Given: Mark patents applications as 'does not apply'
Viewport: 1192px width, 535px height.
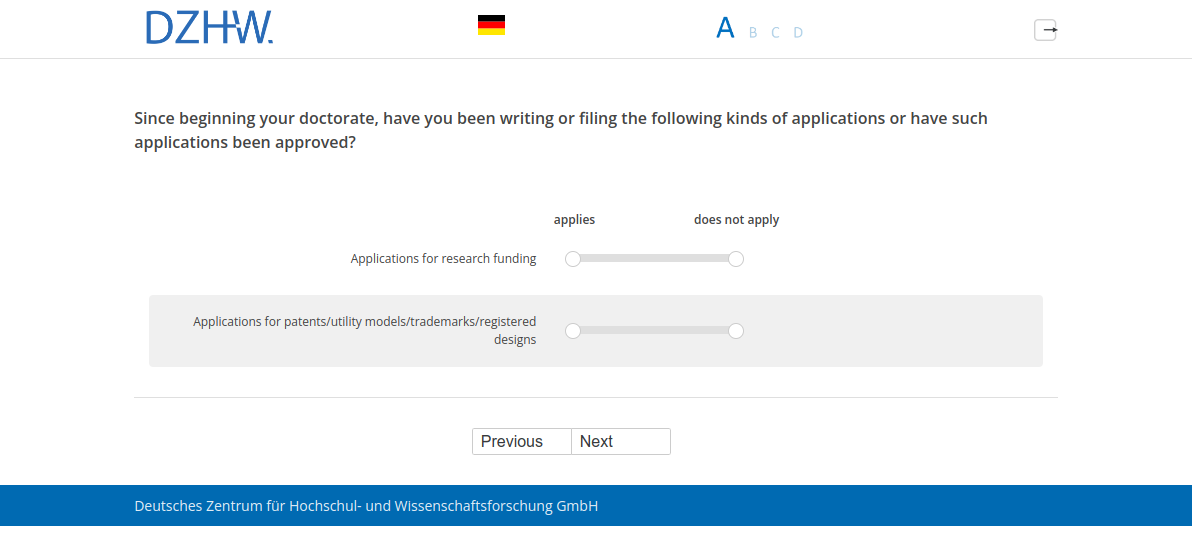Looking at the screenshot, I should pyautogui.click(x=736, y=331).
